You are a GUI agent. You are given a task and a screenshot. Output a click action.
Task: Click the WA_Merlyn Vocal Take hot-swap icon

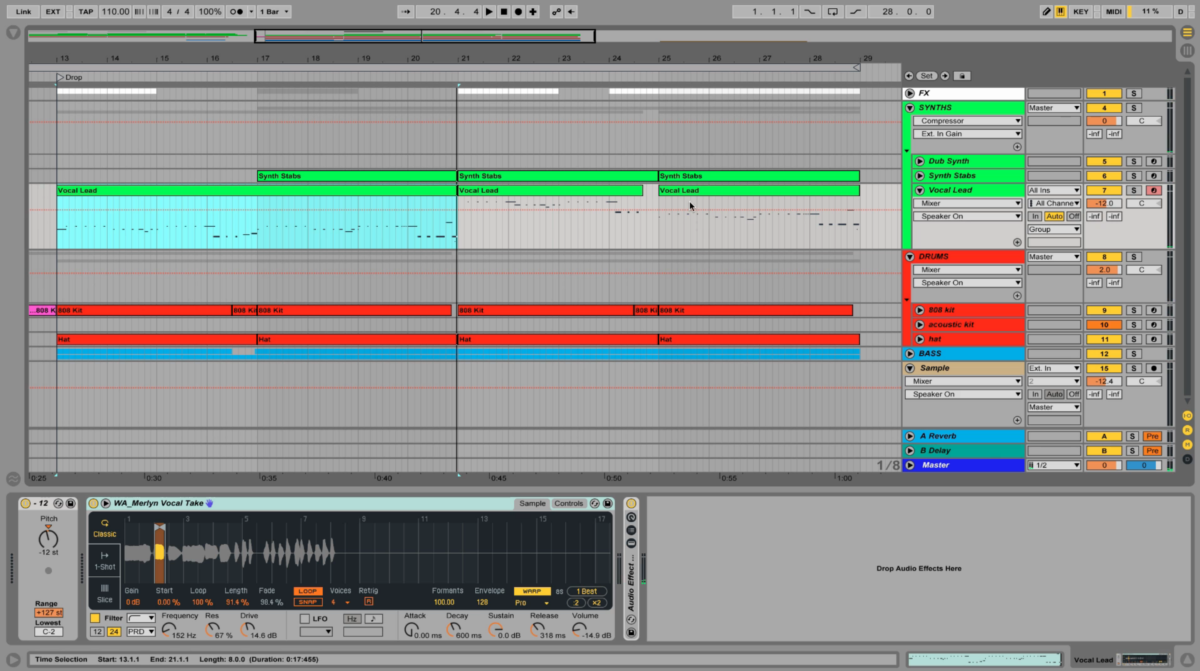tap(209, 503)
